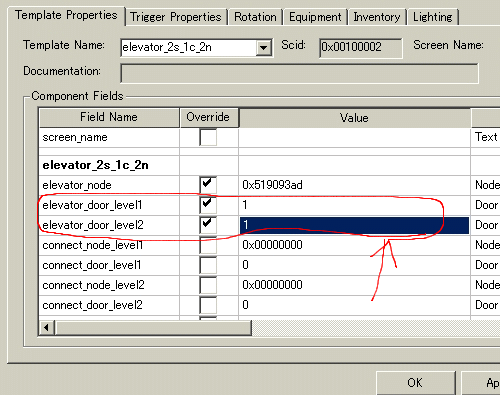Enable the connect_node_level2 override checkbox
The height and width of the screenshot is (395, 500).
(x=208, y=285)
